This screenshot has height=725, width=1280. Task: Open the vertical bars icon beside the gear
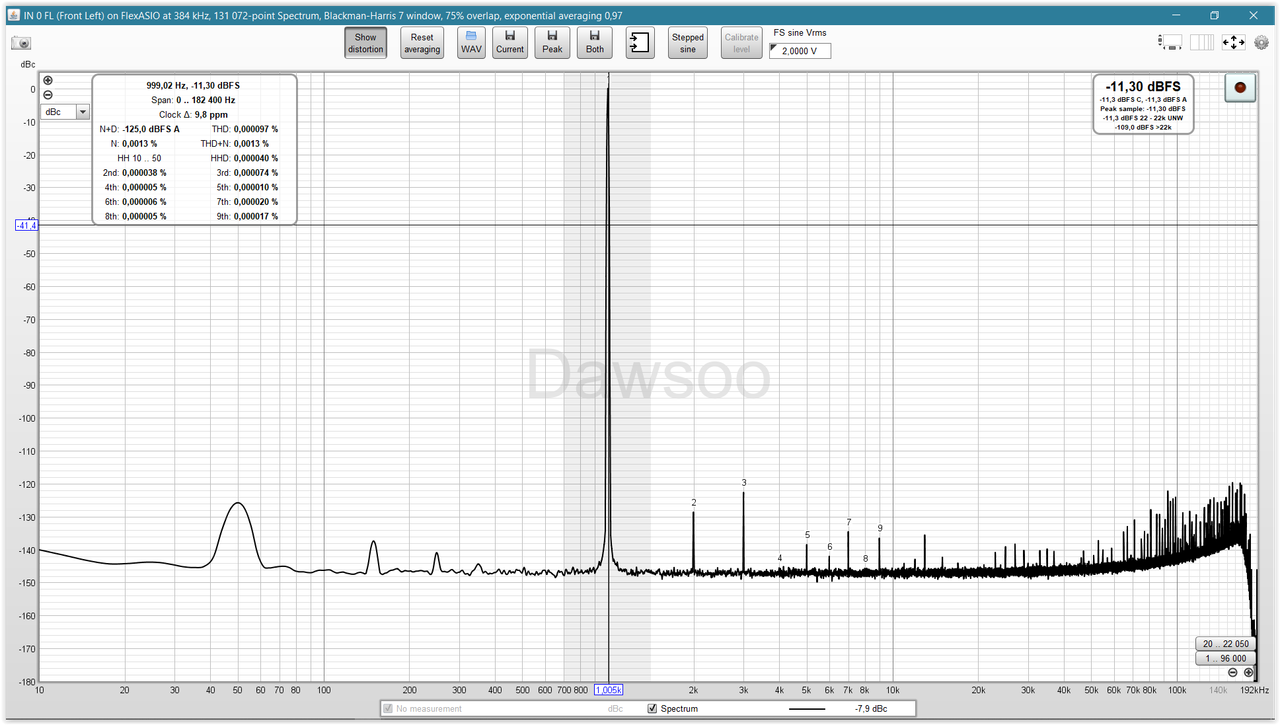pyautogui.click(x=1202, y=43)
